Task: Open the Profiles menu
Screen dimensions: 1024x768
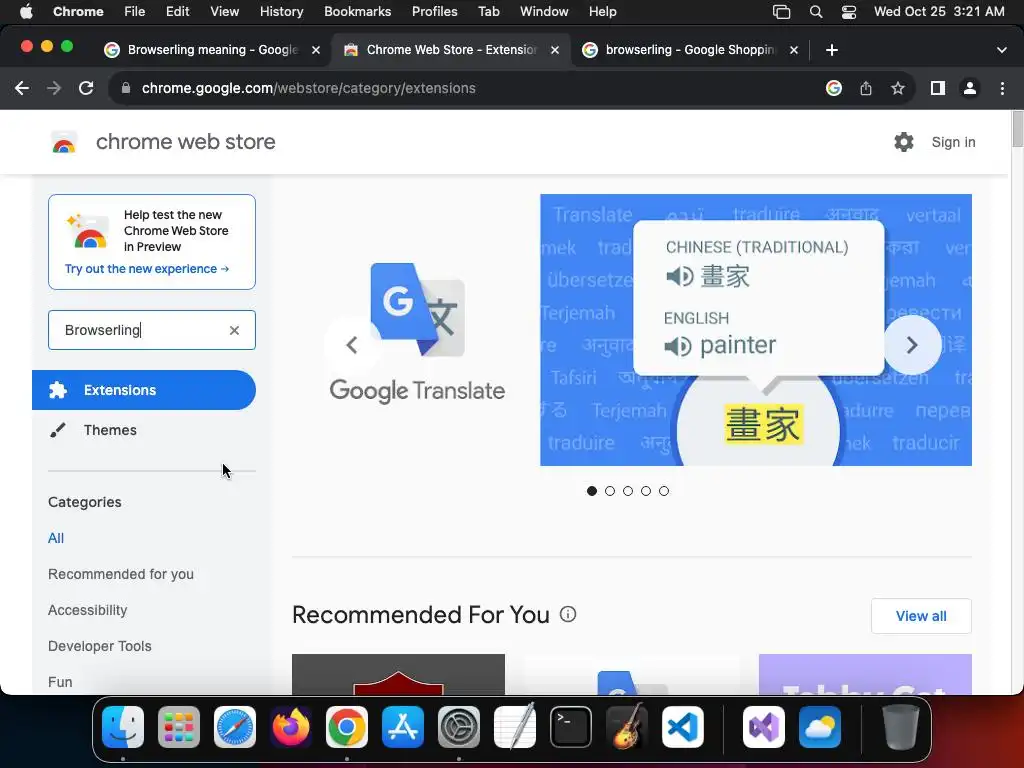Action: [434, 11]
